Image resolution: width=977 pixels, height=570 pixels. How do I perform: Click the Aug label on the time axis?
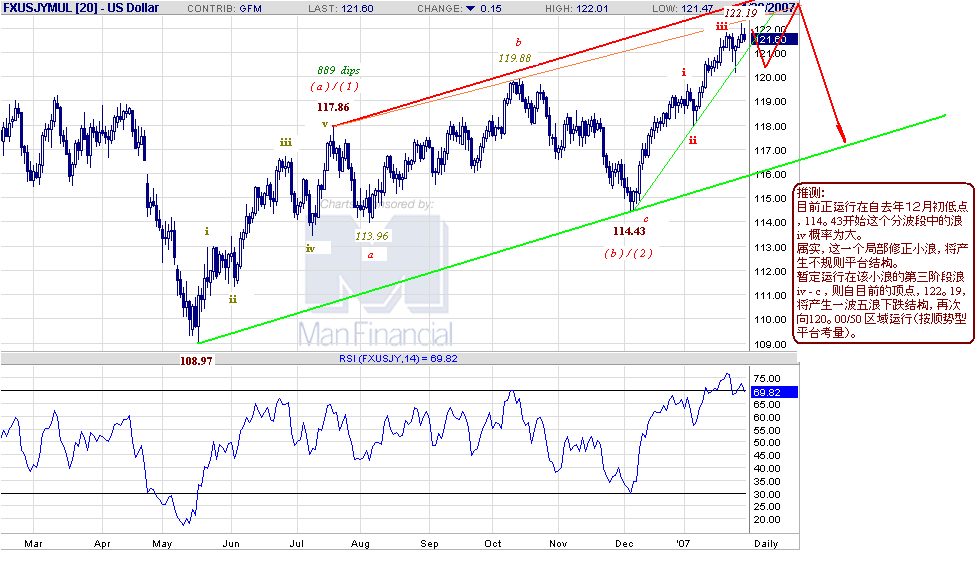pyautogui.click(x=360, y=544)
